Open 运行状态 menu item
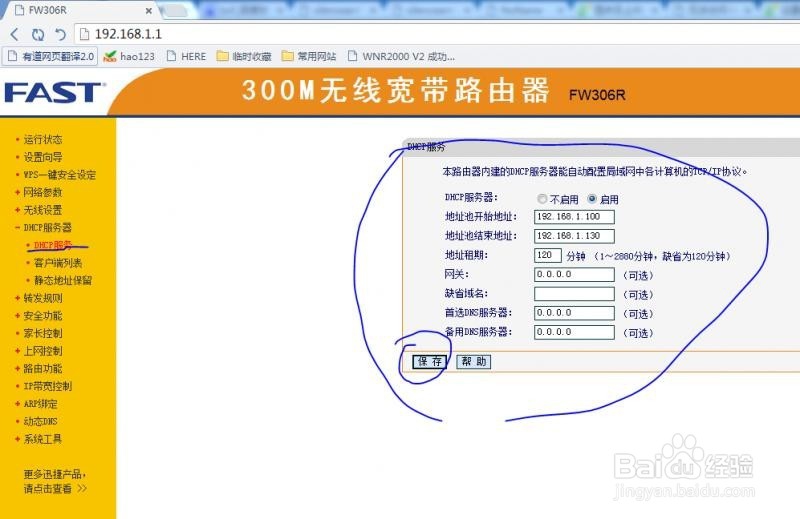 pos(42,139)
